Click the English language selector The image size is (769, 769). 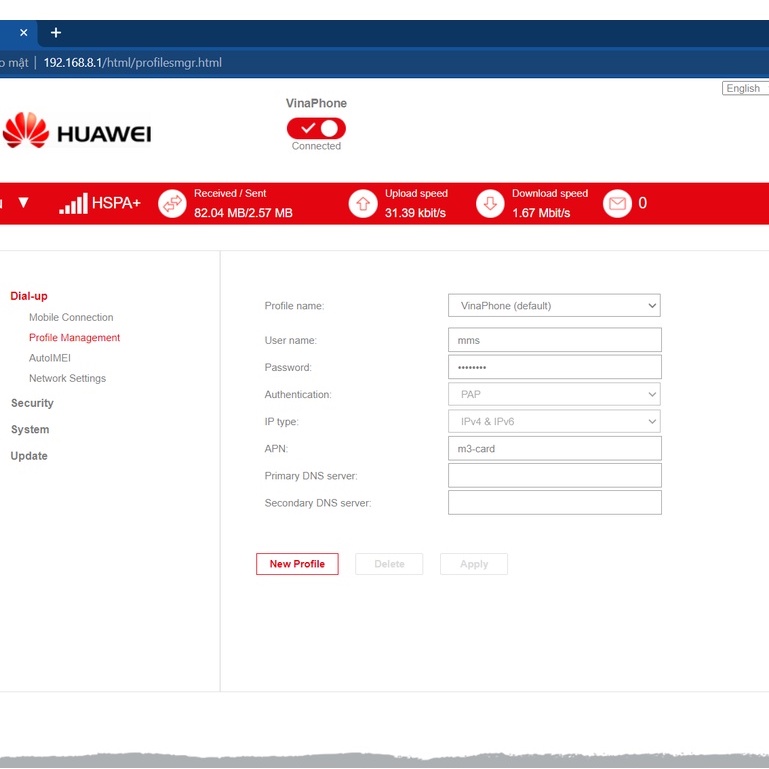pos(744,88)
